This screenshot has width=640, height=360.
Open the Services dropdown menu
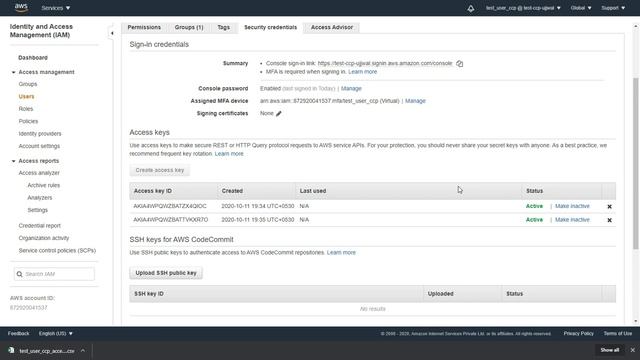pyautogui.click(x=56, y=8)
